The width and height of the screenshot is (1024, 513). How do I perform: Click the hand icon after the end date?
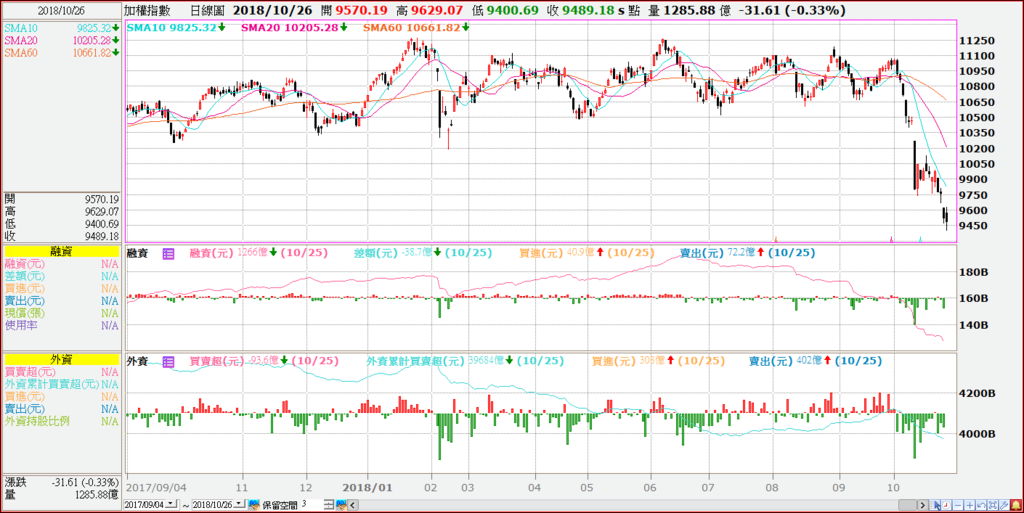point(254,505)
